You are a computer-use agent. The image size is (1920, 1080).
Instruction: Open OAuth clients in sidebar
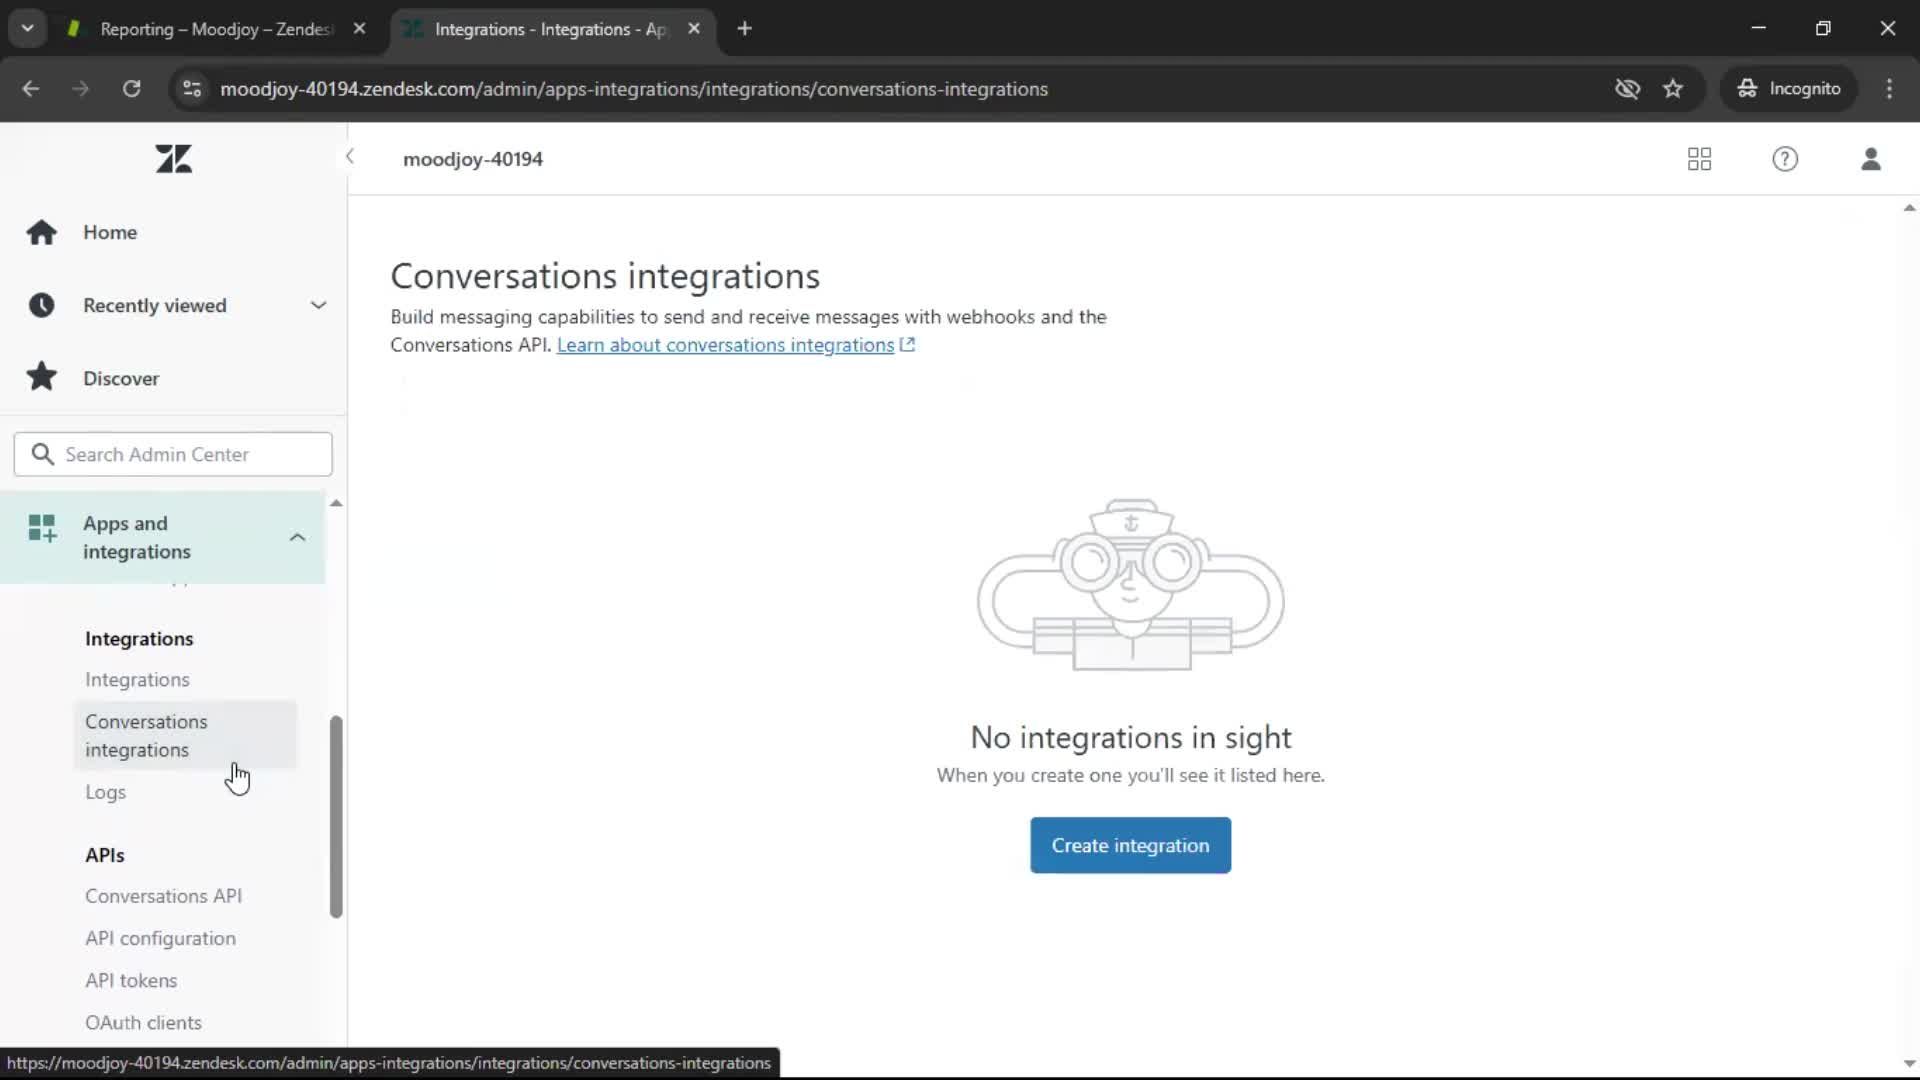point(143,1022)
